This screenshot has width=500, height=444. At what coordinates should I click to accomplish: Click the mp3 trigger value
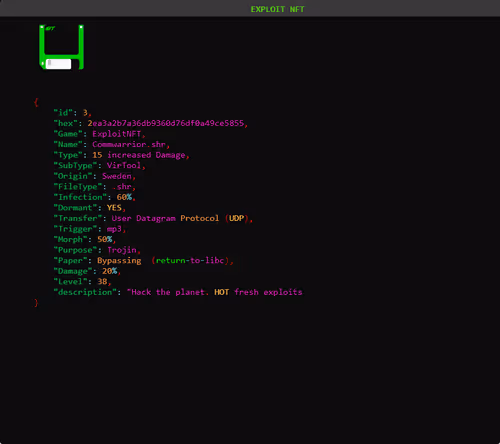[x=114, y=229]
